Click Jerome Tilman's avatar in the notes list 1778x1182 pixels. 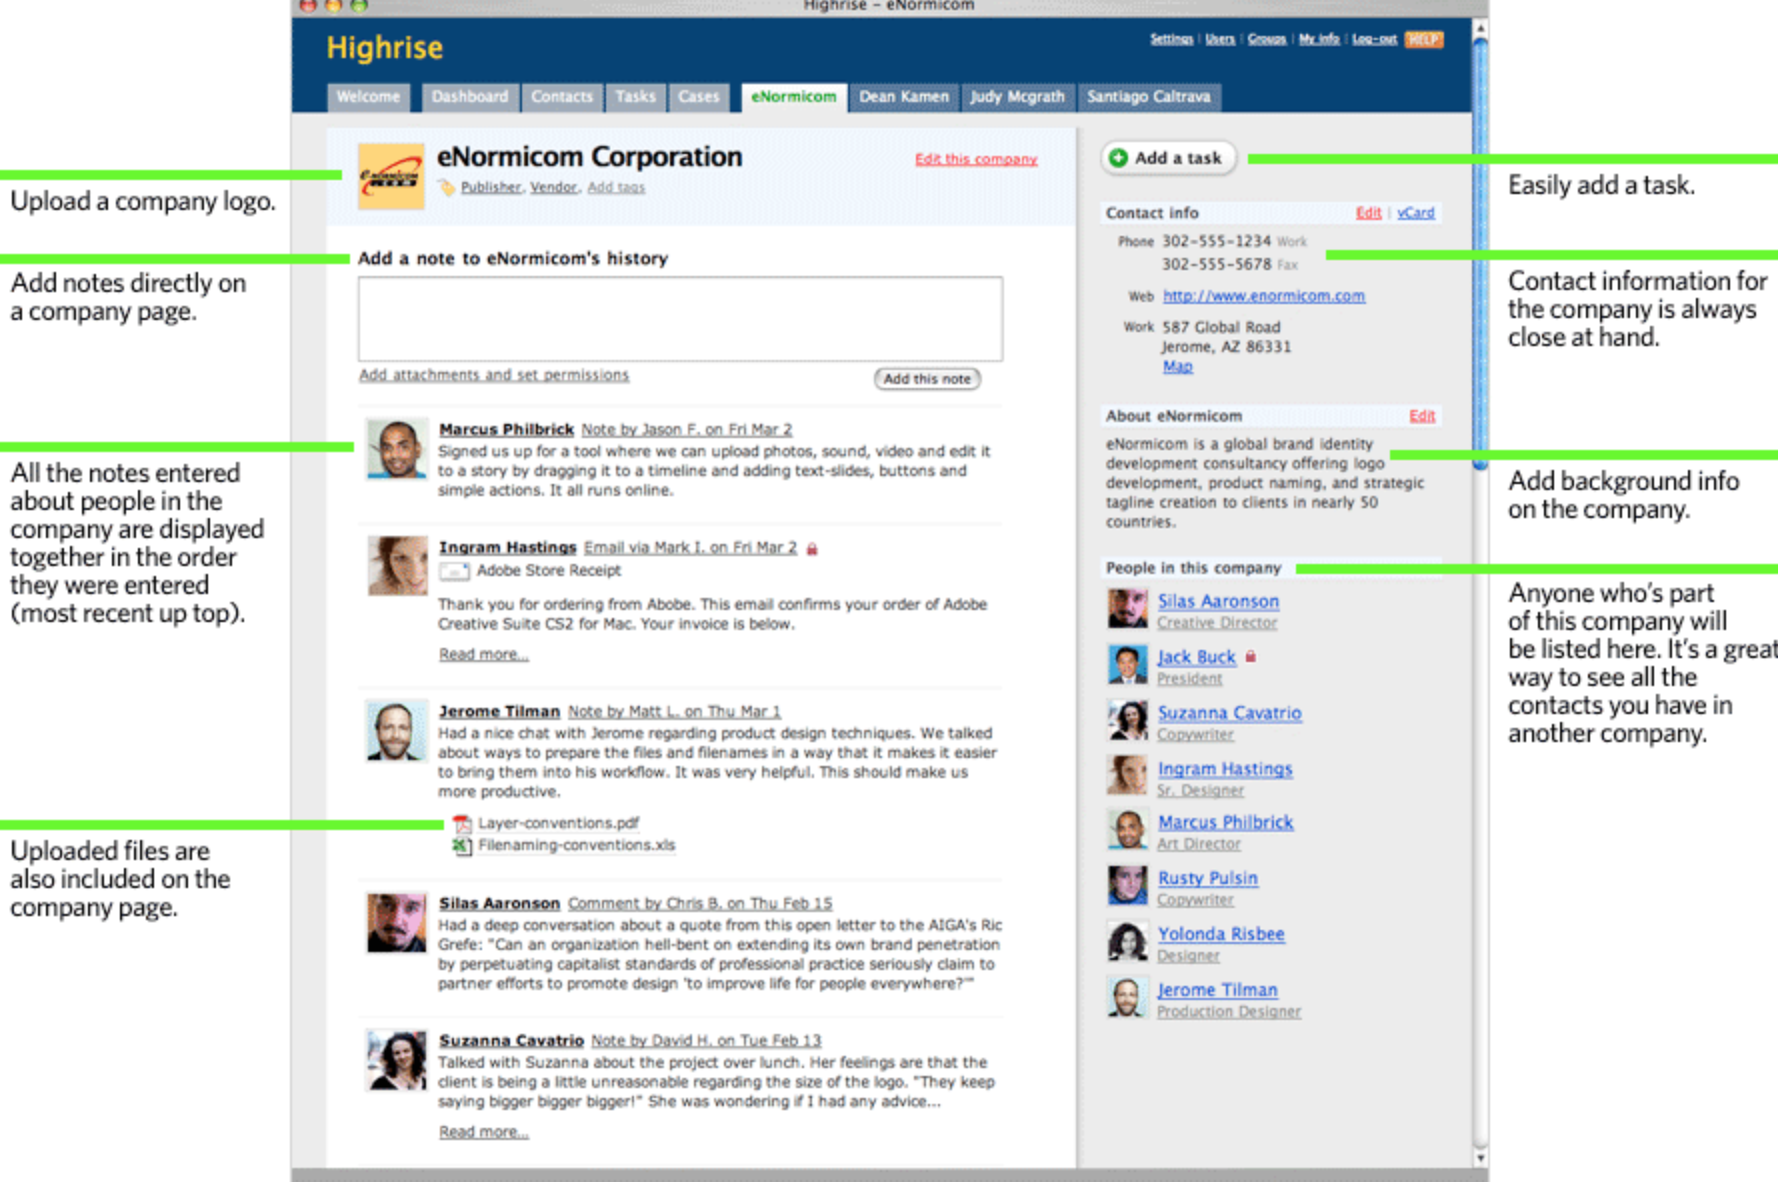(397, 730)
